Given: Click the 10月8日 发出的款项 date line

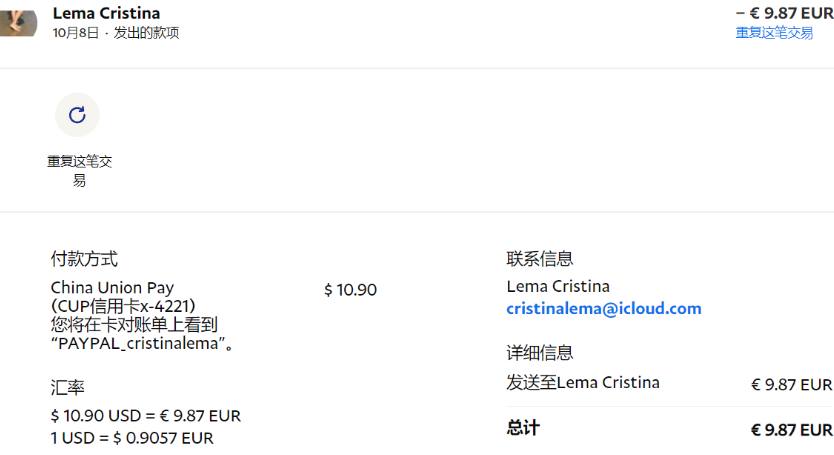Looking at the screenshot, I should [116, 33].
